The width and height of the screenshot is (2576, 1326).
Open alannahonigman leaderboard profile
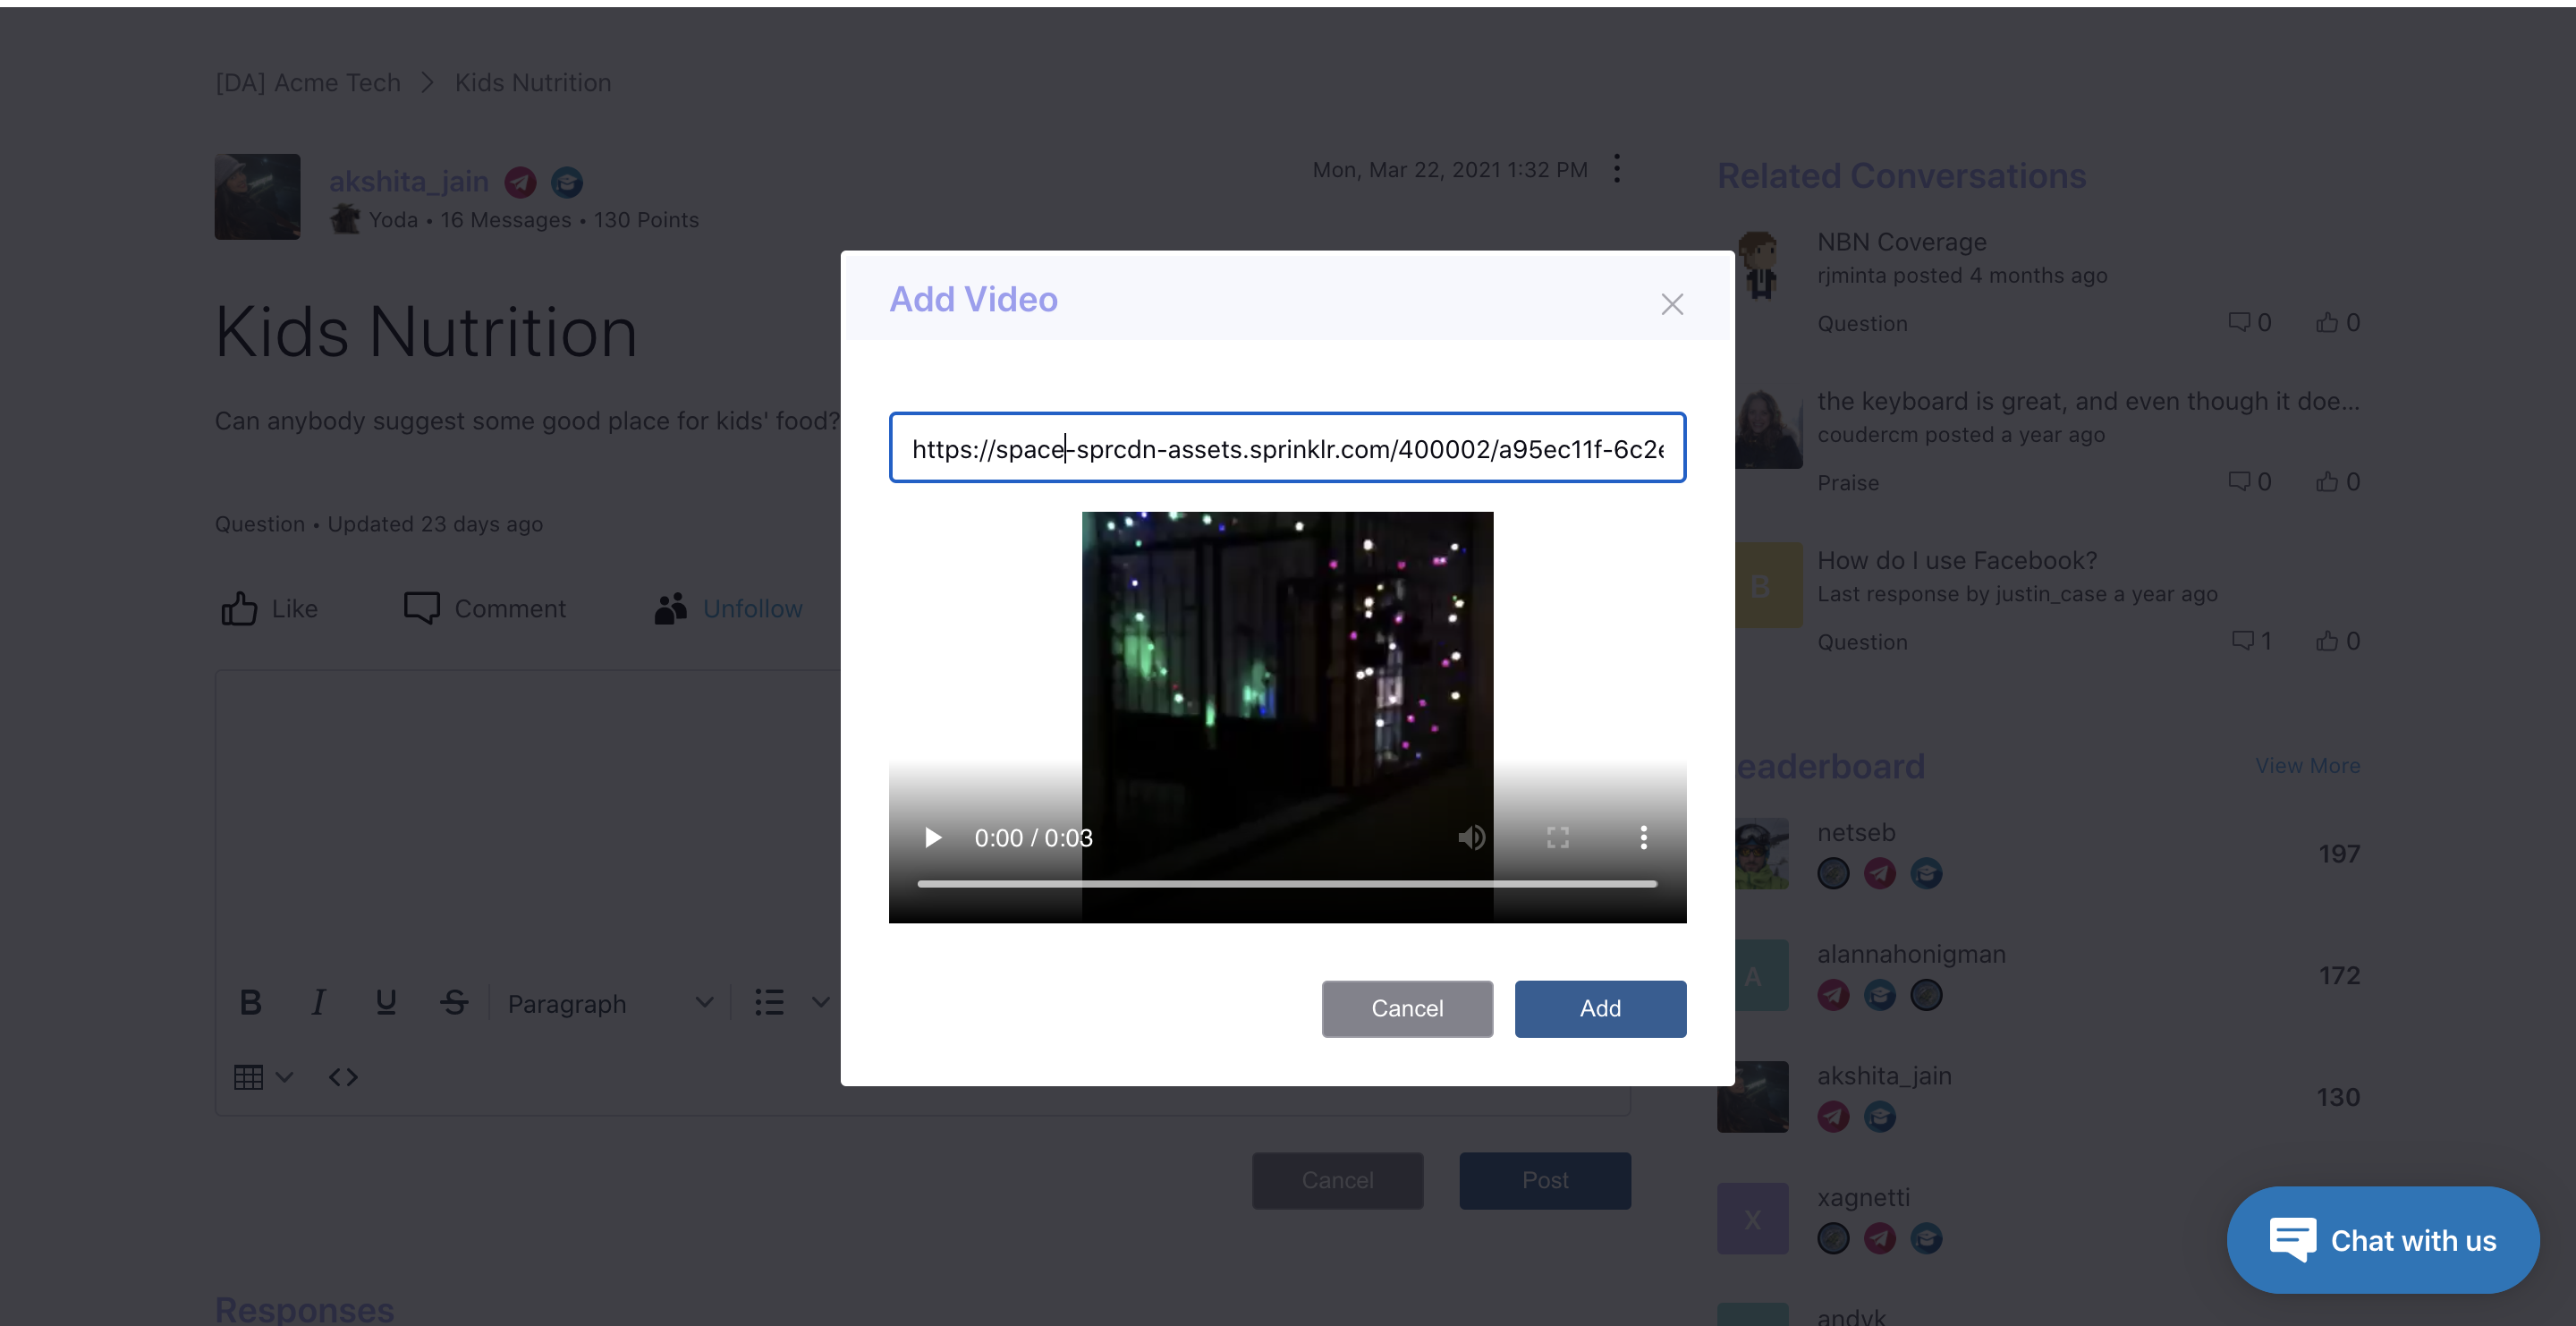coord(1911,954)
